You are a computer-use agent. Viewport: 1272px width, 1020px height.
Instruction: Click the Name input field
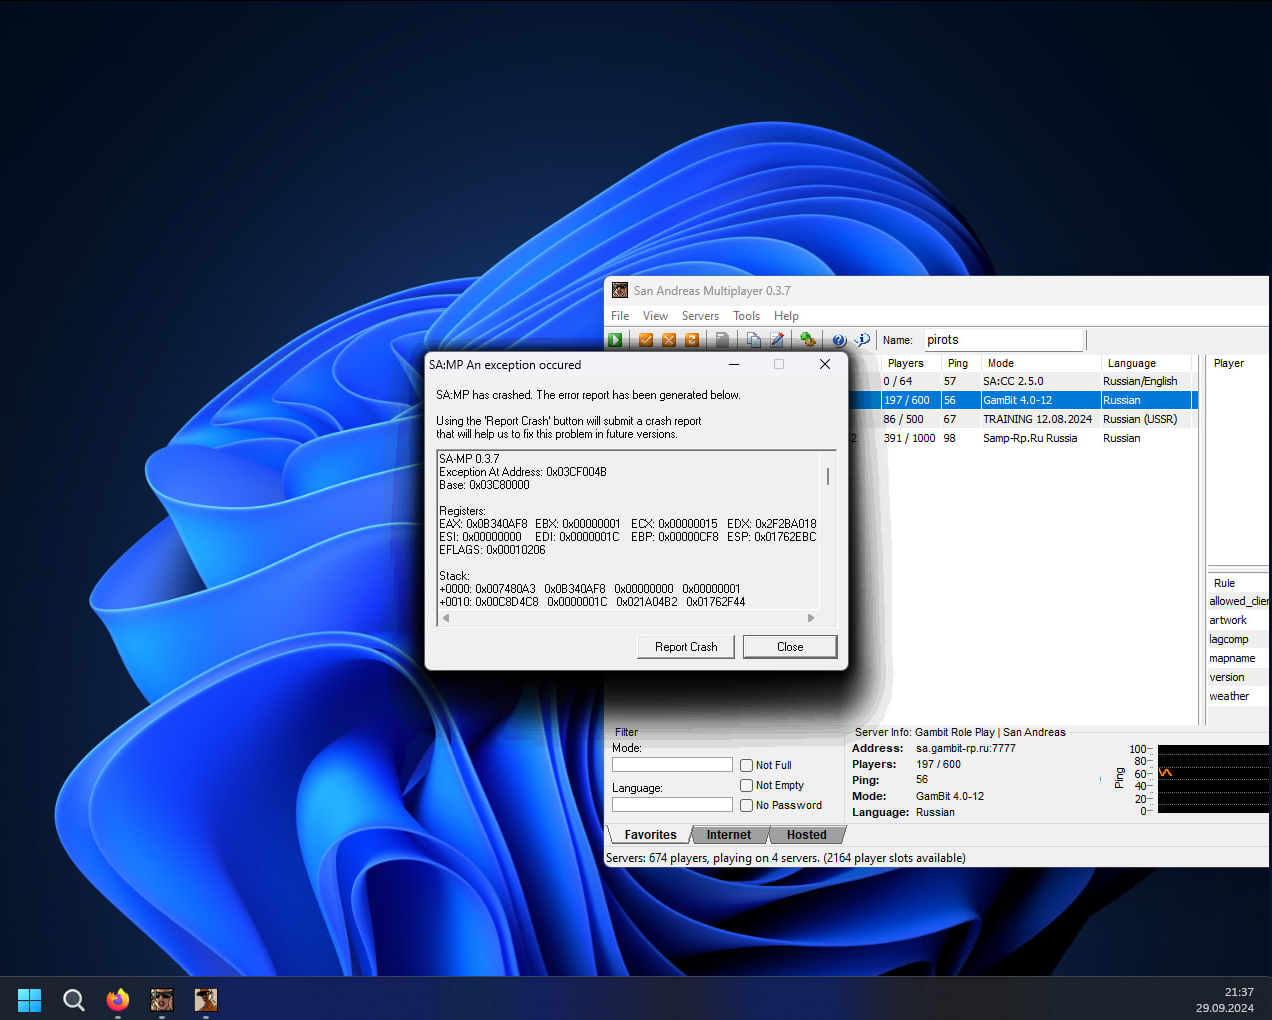[x=1002, y=340]
